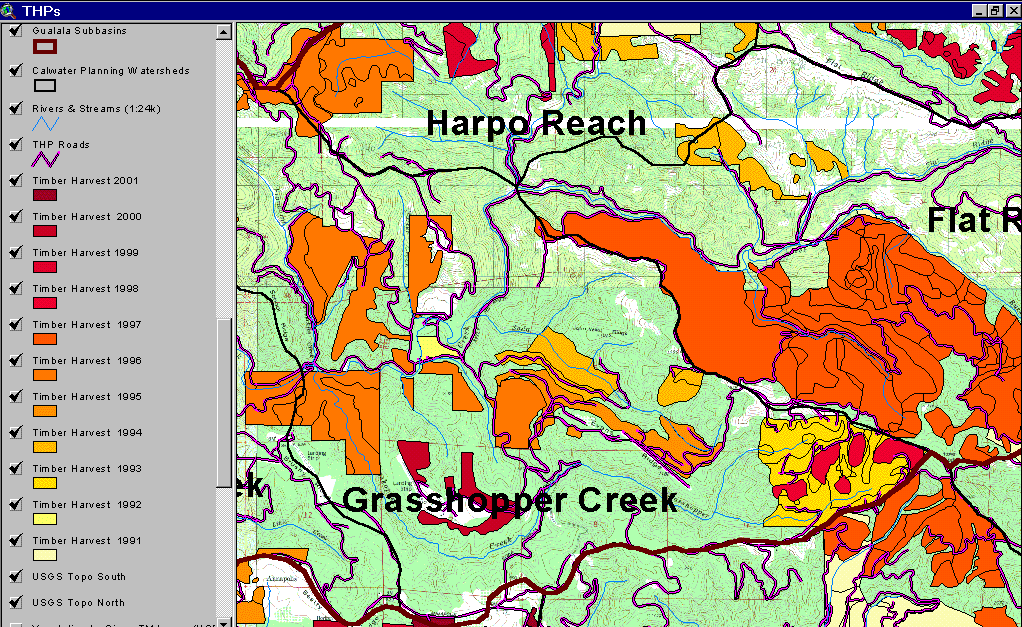This screenshot has width=1022, height=627.
Task: Select the "Timber Harvest 1999" layer name
Action: (85, 252)
